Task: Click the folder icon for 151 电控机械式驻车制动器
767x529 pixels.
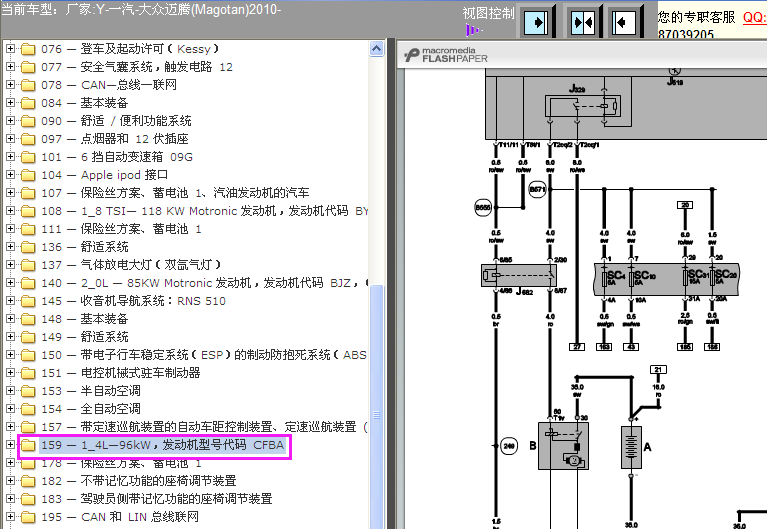Action: point(27,373)
